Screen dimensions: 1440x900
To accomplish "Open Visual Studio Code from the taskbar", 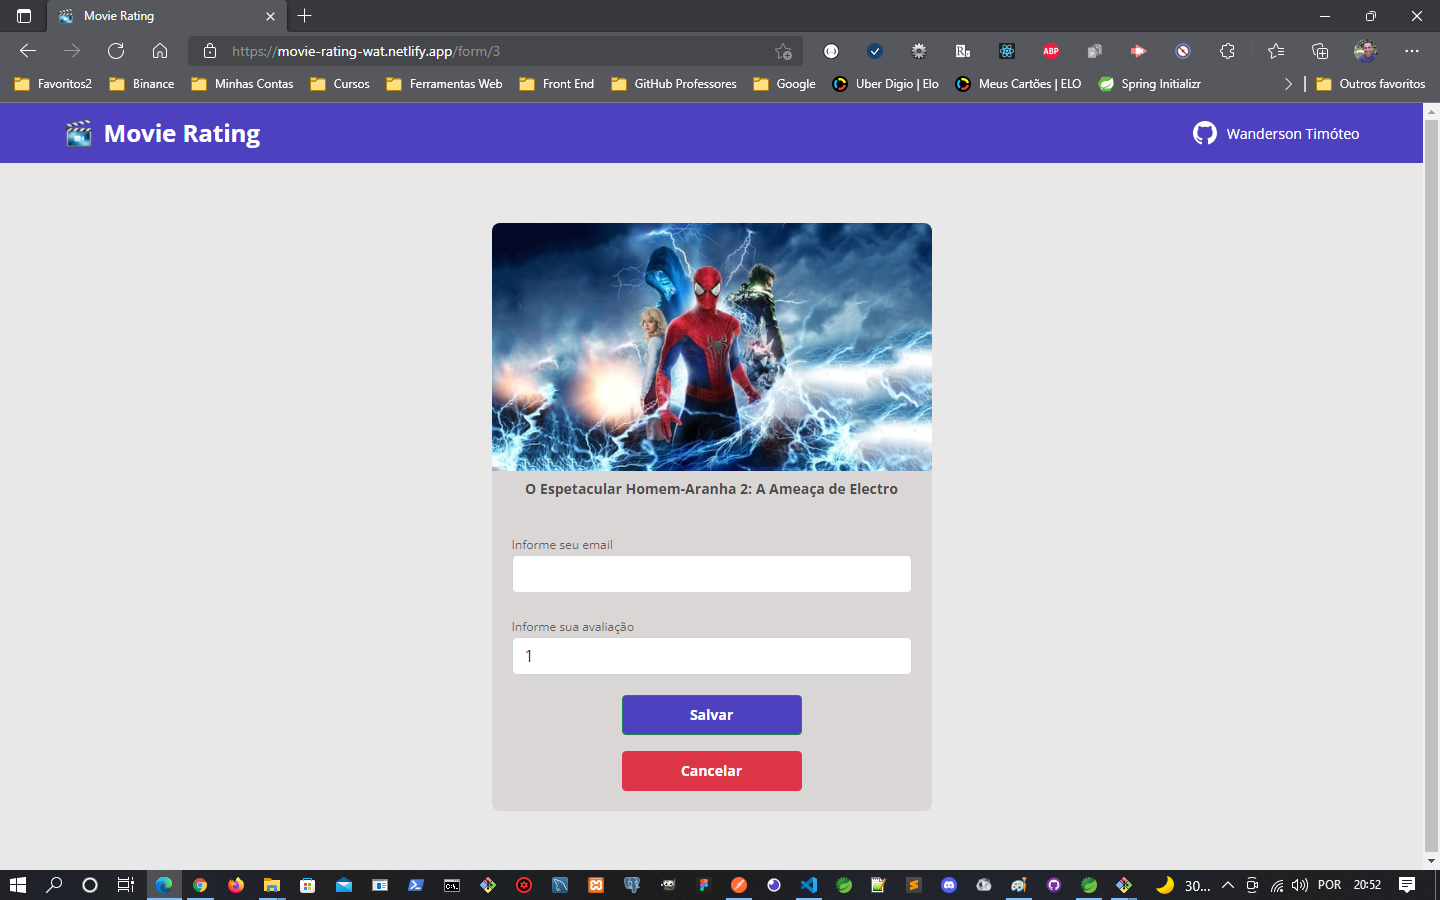I will click(x=809, y=885).
